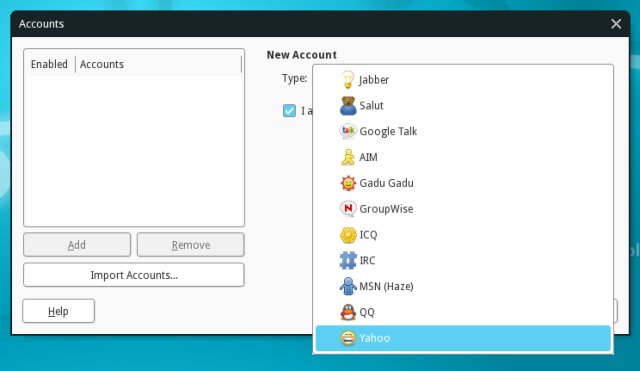Select Jabber from the type list
Image resolution: width=640 pixels, height=371 pixels.
pos(463,80)
